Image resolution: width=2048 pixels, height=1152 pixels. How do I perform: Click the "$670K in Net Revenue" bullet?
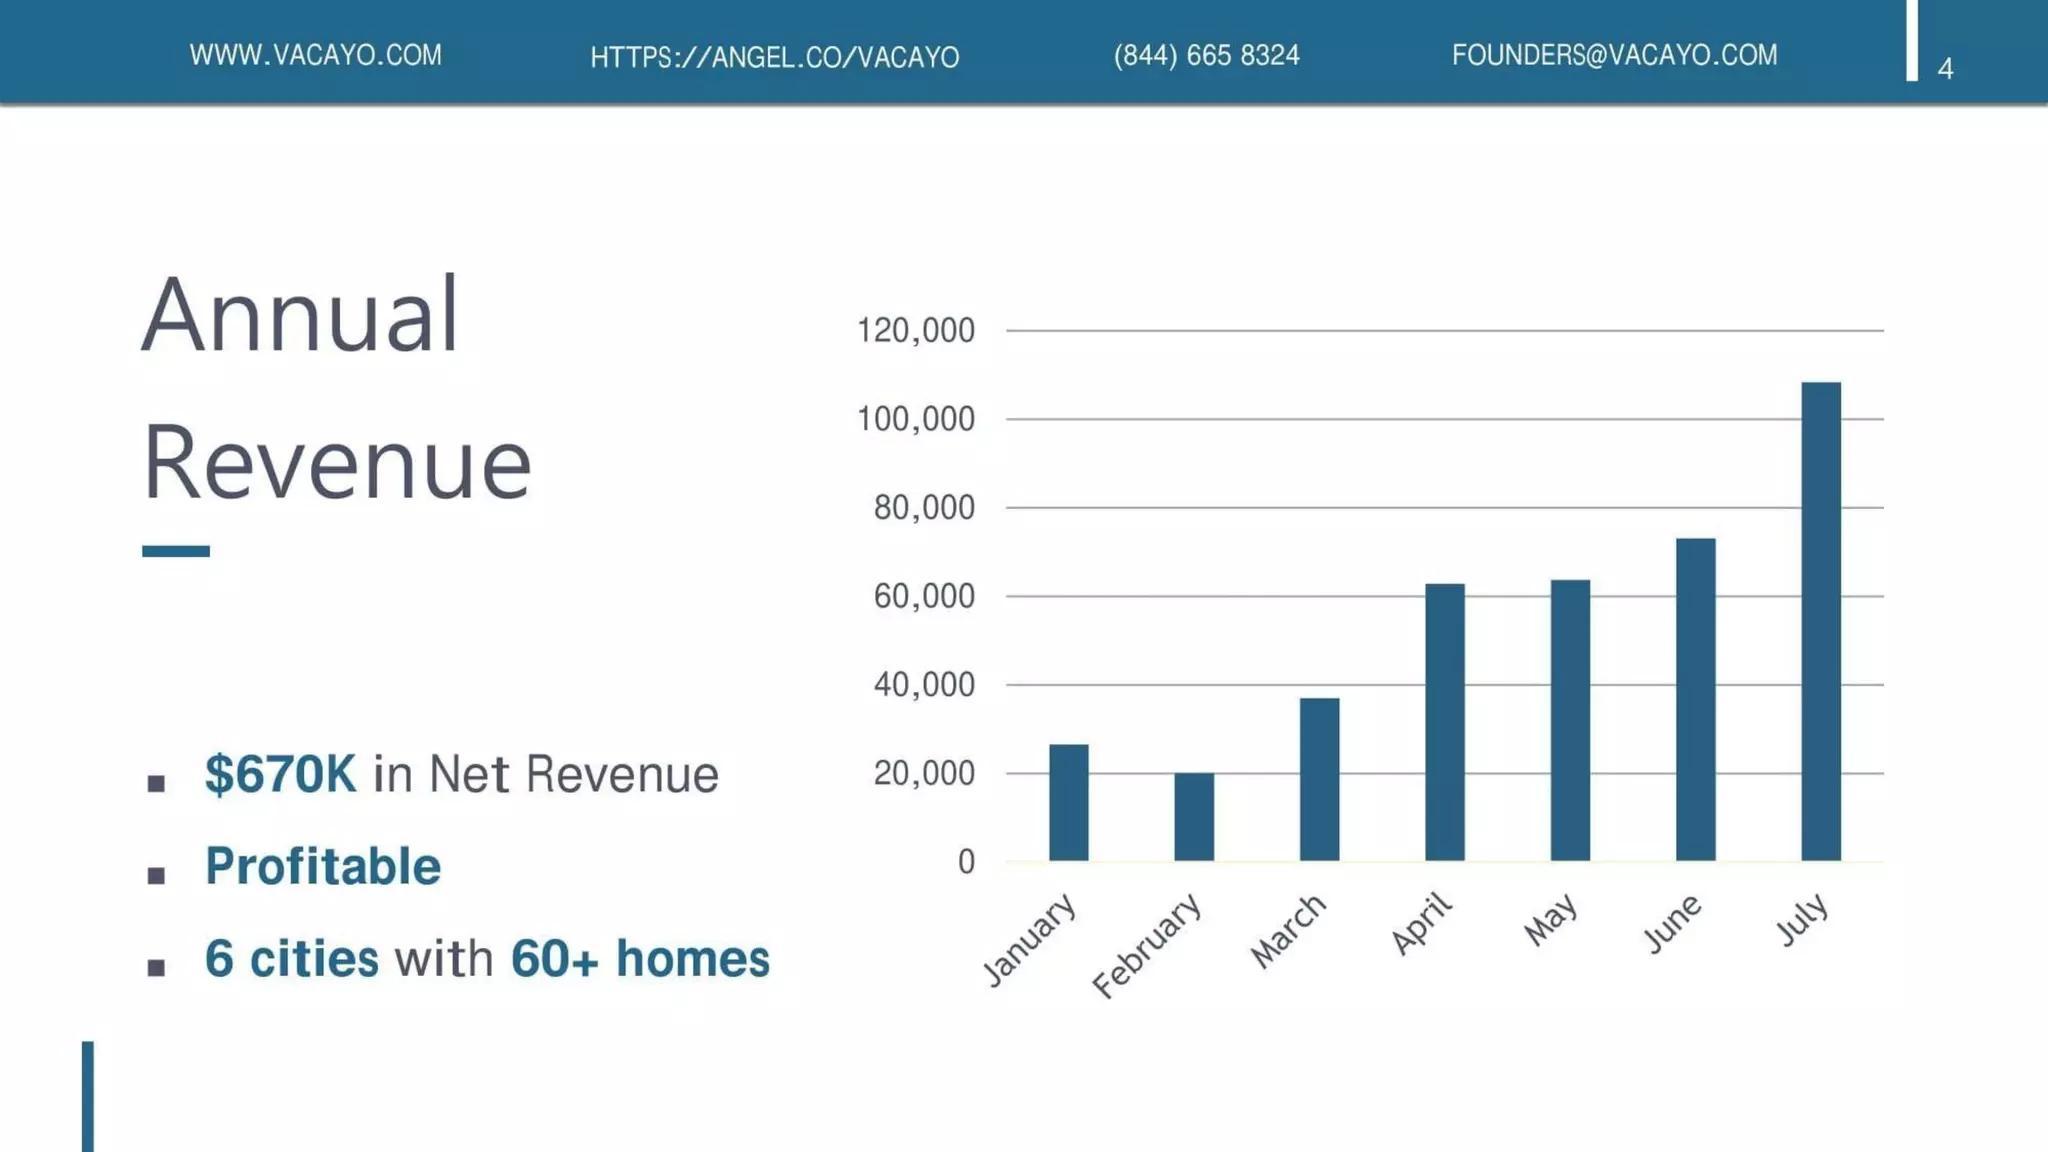coord(461,774)
